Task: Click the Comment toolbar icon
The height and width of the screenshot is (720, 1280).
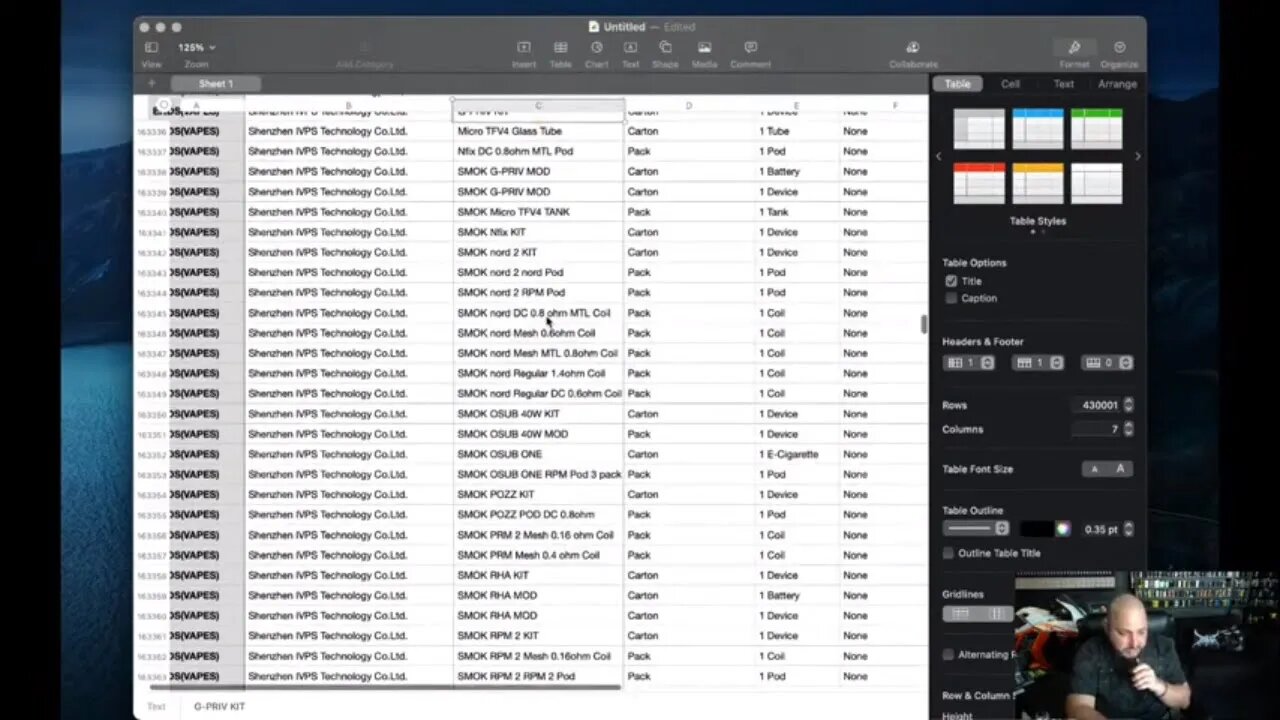Action: pyautogui.click(x=750, y=47)
